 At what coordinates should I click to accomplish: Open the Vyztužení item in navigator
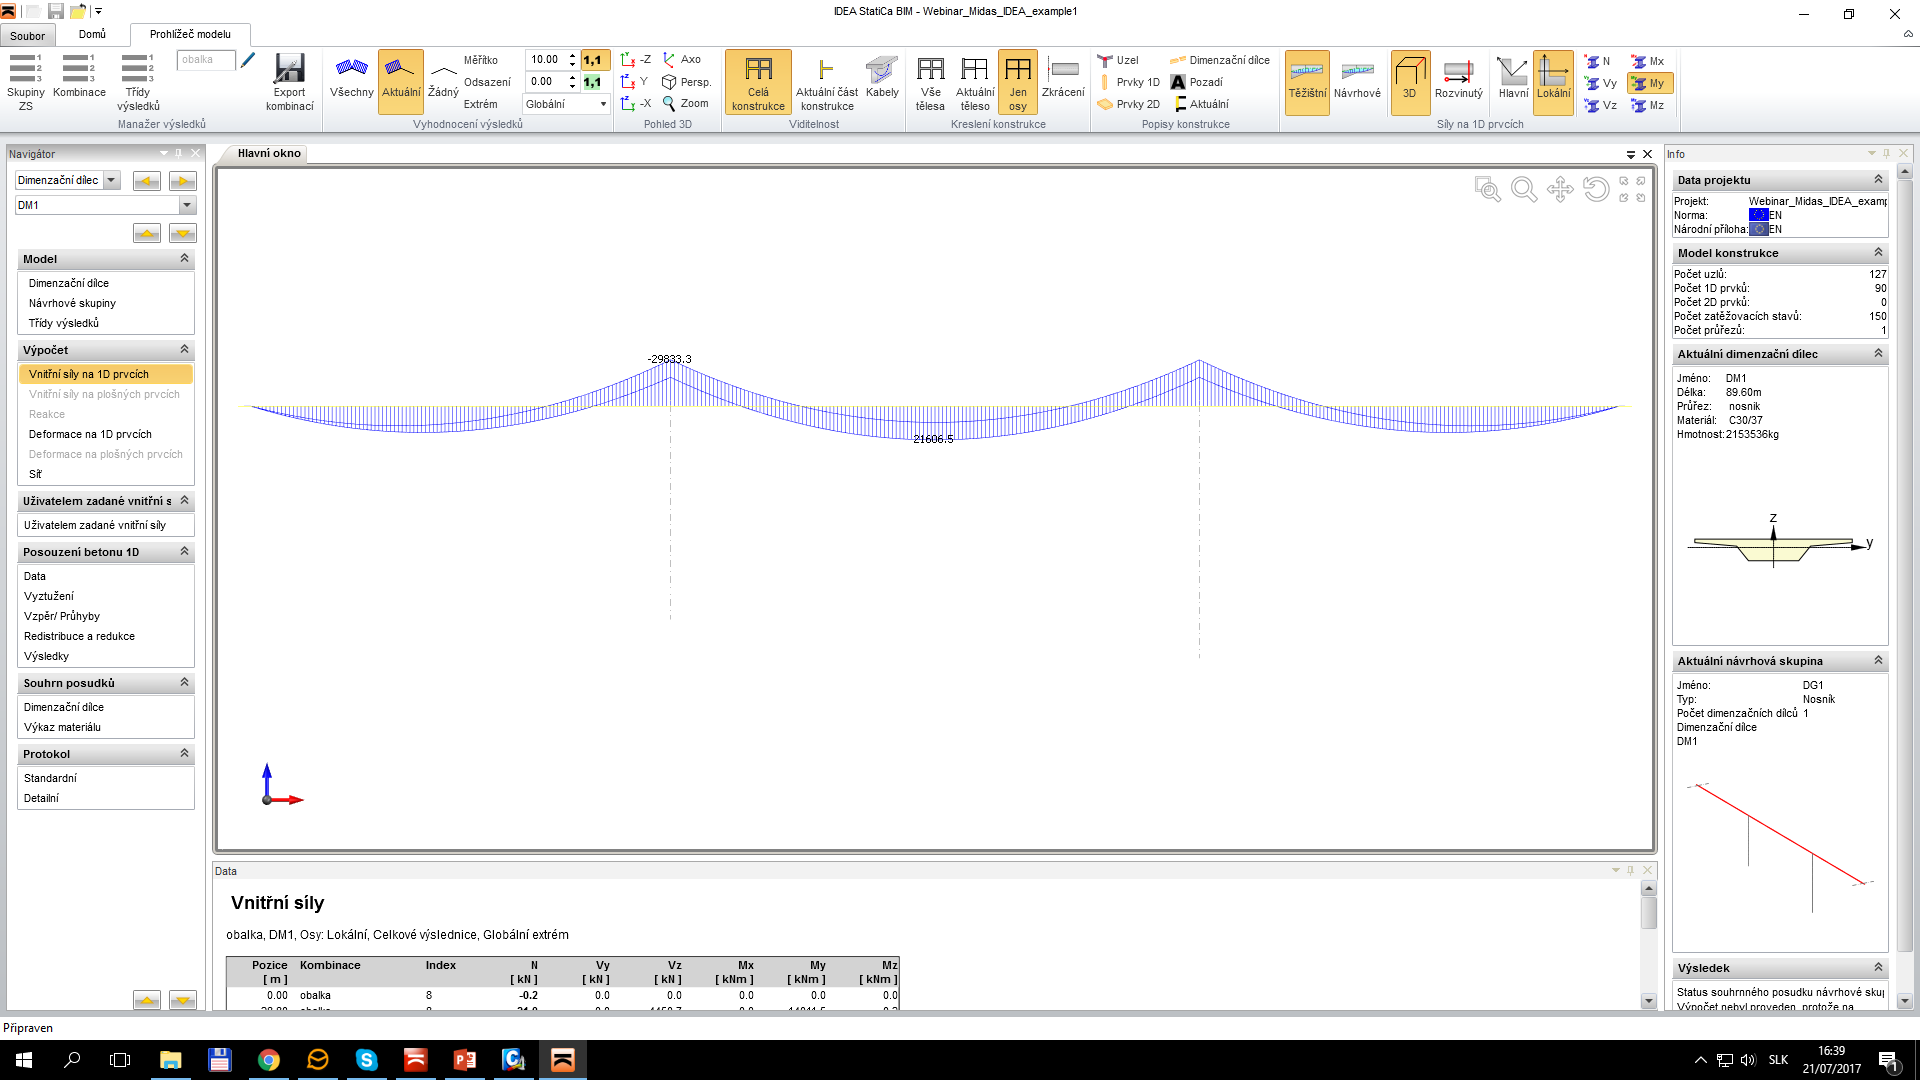49,596
